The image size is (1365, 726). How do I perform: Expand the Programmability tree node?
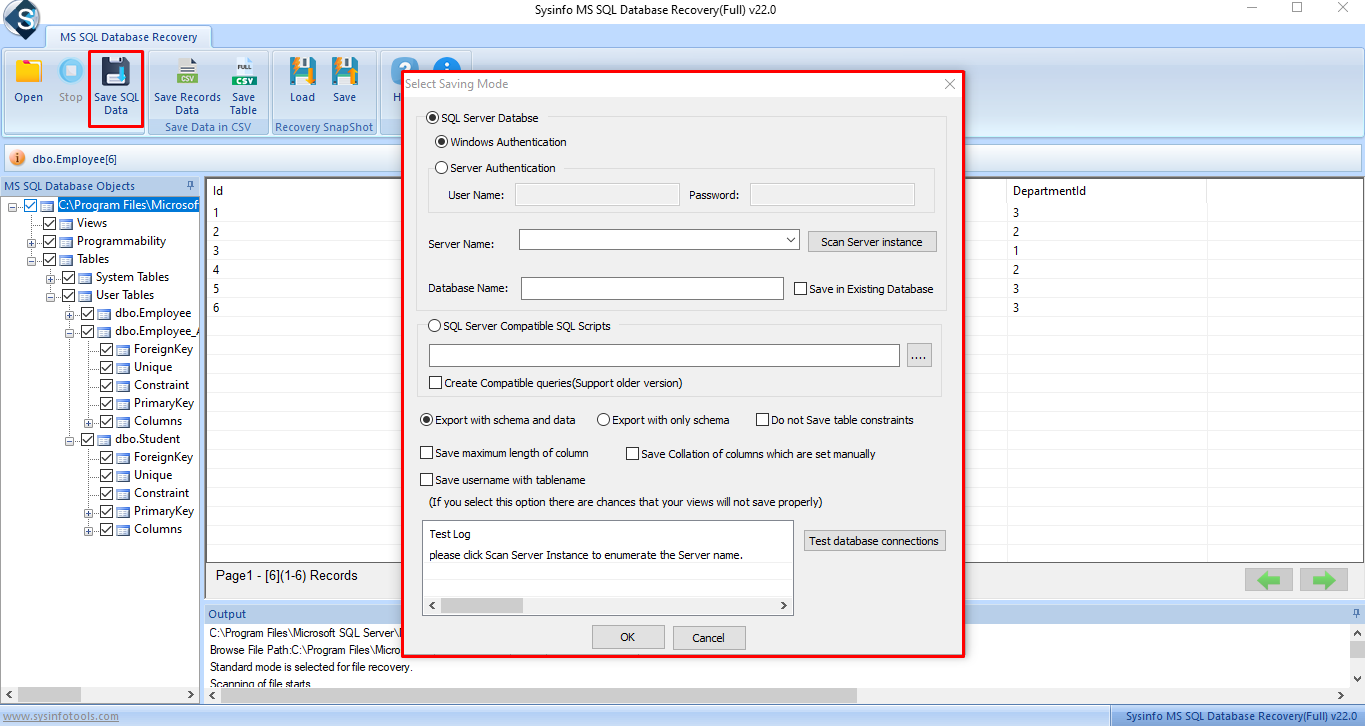pos(32,242)
